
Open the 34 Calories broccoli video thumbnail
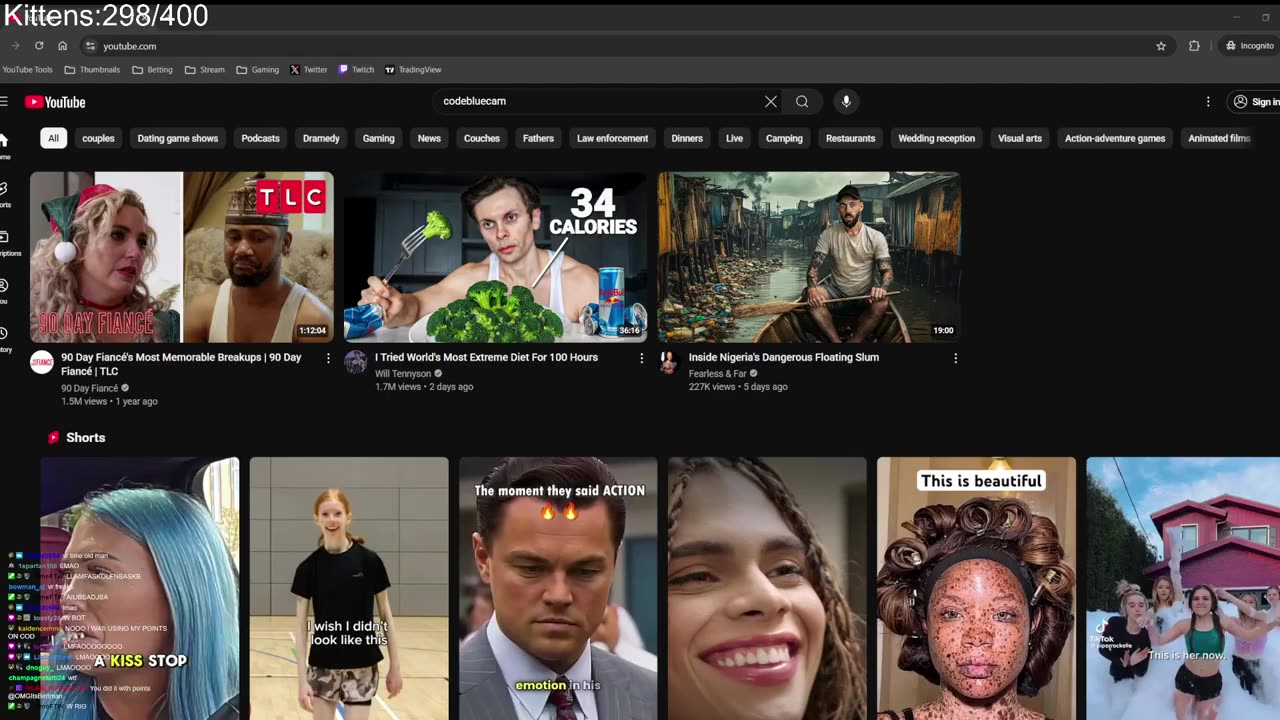496,257
